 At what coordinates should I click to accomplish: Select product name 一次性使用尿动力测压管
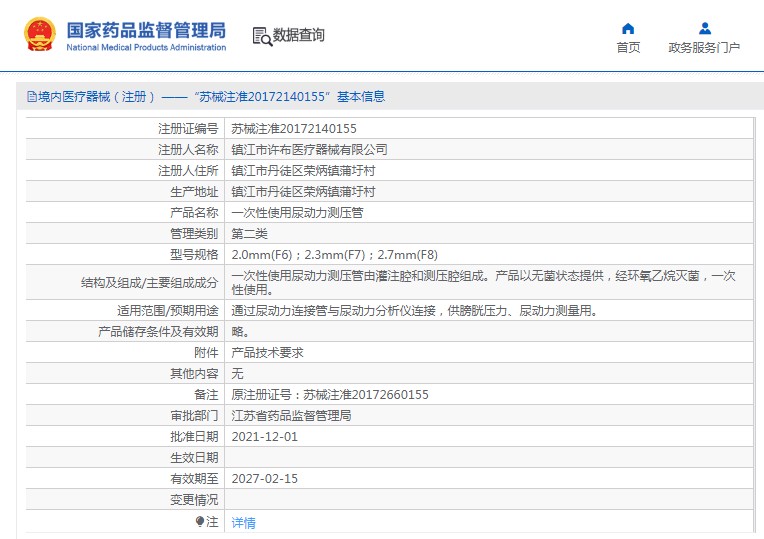point(297,212)
